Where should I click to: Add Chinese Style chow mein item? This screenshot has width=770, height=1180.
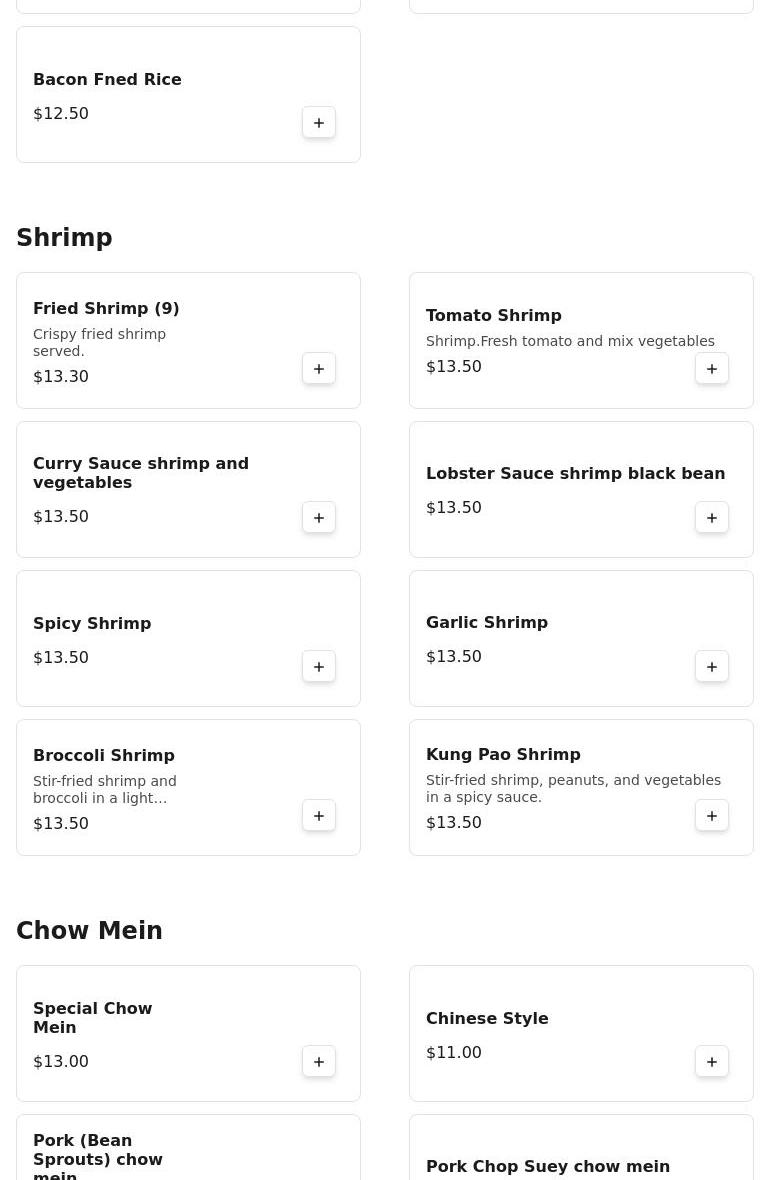point(712,1062)
